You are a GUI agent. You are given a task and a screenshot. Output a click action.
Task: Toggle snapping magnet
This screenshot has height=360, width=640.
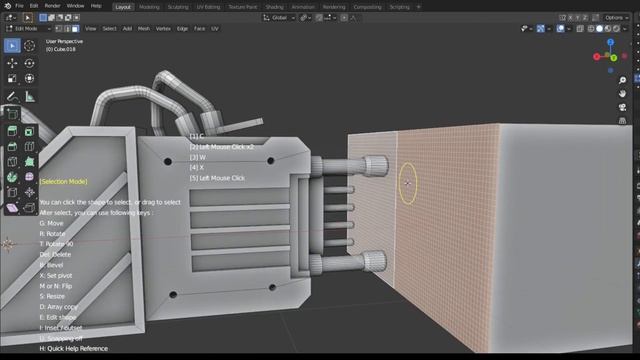pos(319,18)
